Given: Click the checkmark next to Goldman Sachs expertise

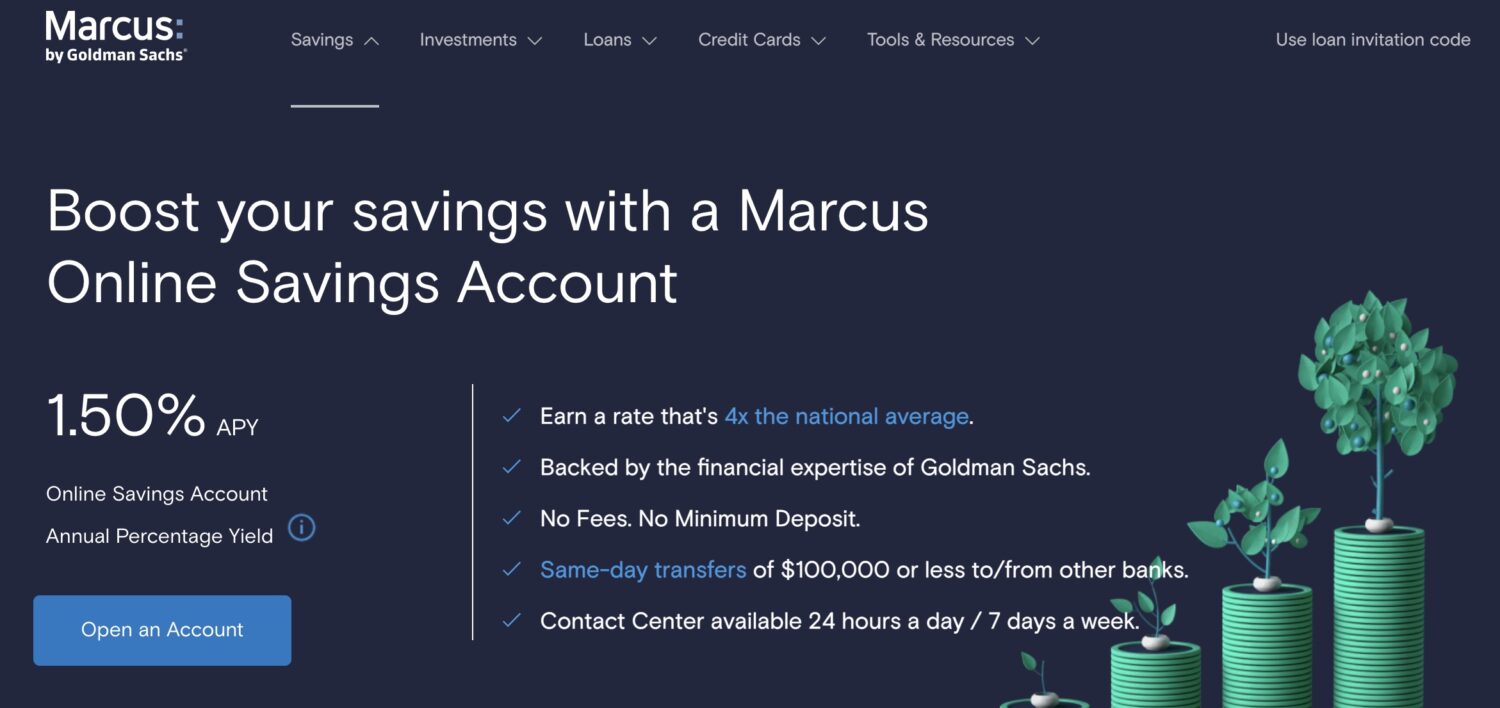Looking at the screenshot, I should point(513,466).
